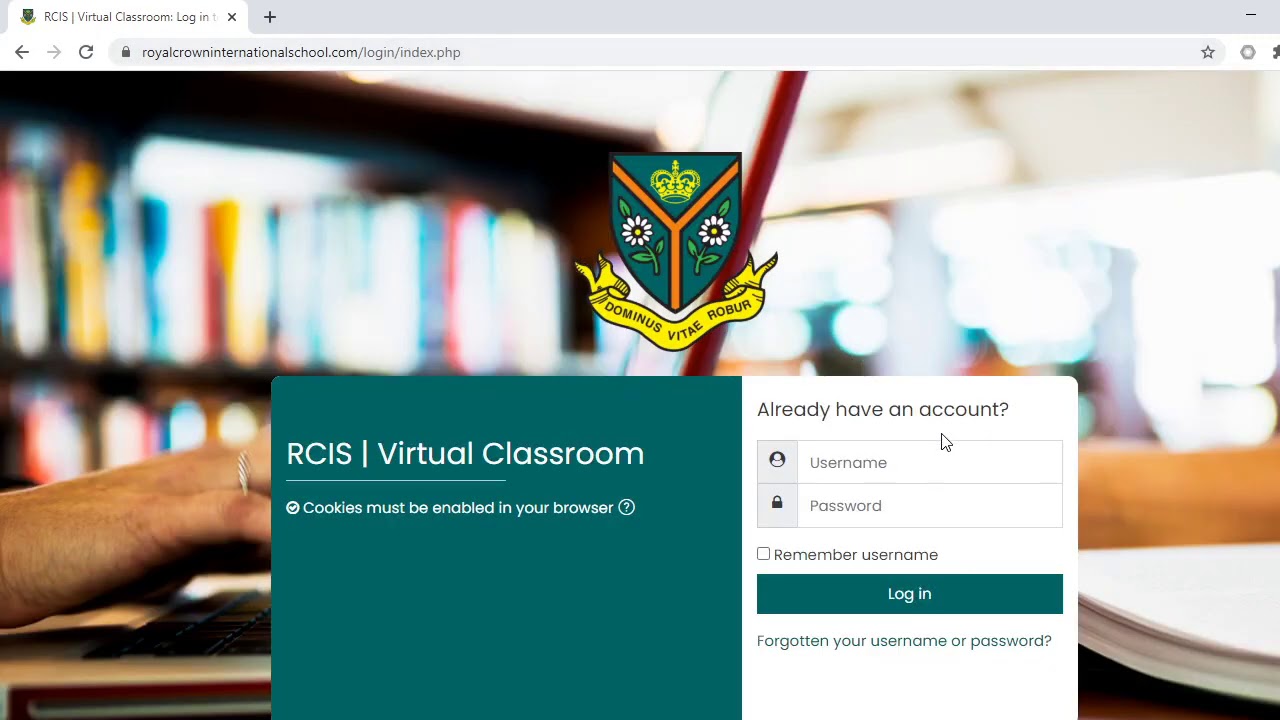Click the lock icon beside Password

pos(777,504)
